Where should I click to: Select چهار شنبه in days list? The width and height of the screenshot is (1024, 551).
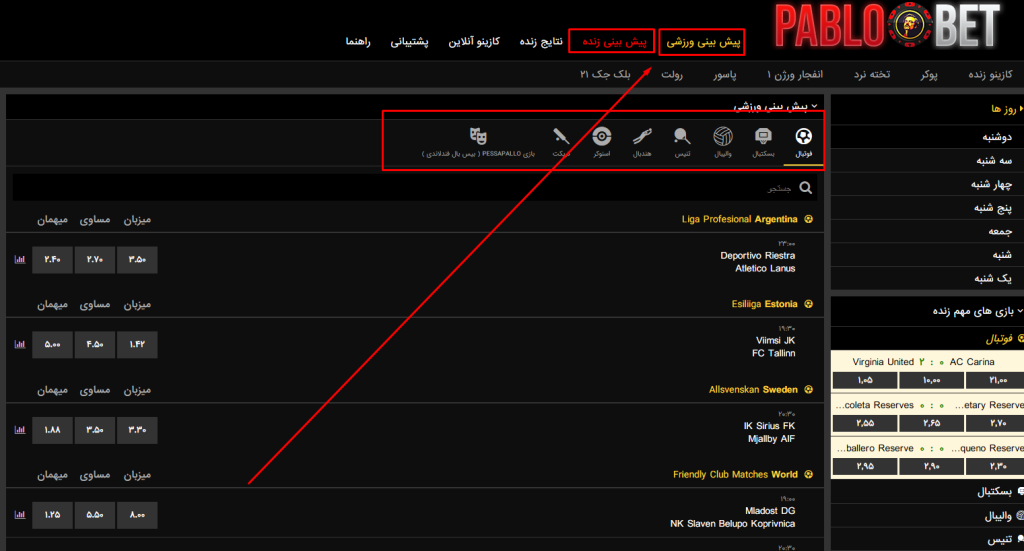coord(927,185)
